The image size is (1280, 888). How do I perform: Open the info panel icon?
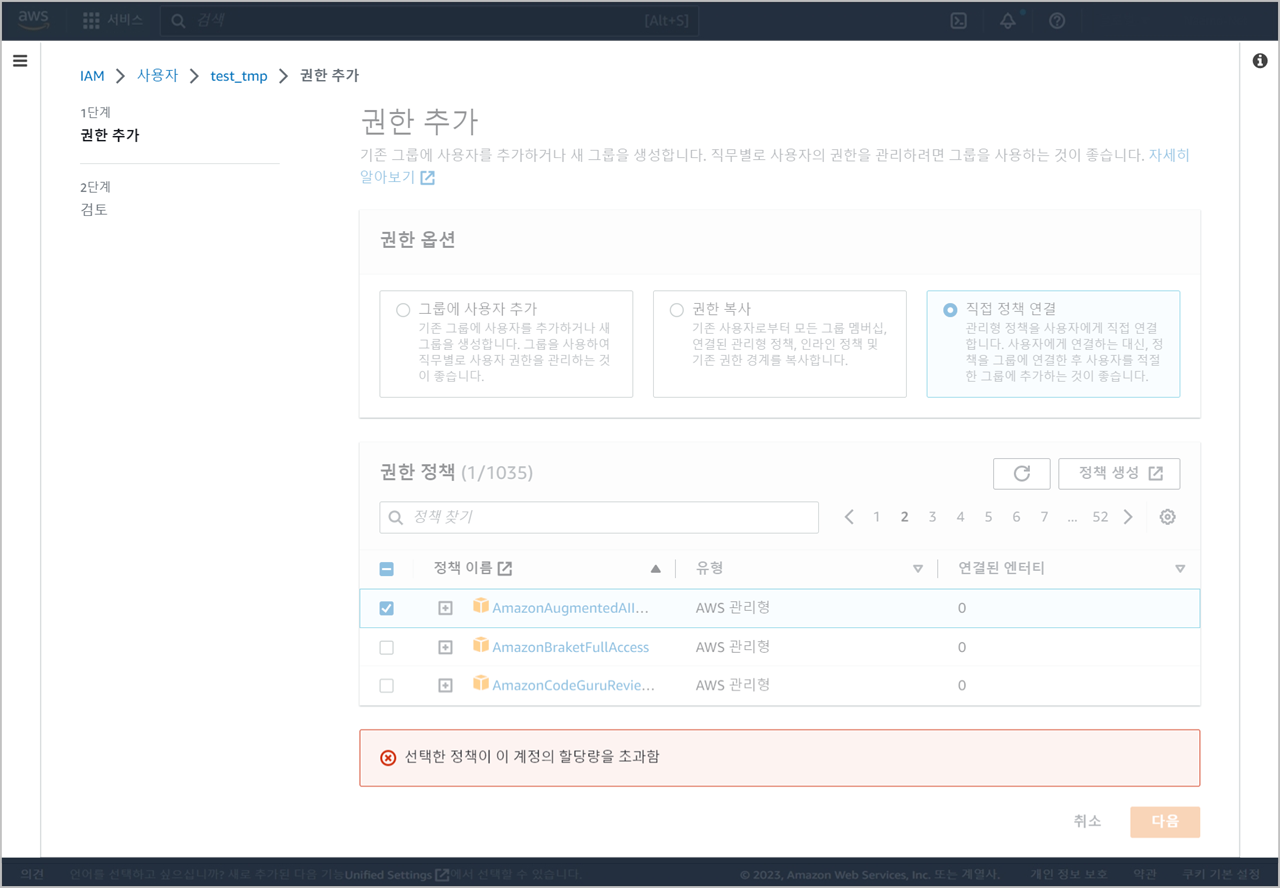(1260, 61)
